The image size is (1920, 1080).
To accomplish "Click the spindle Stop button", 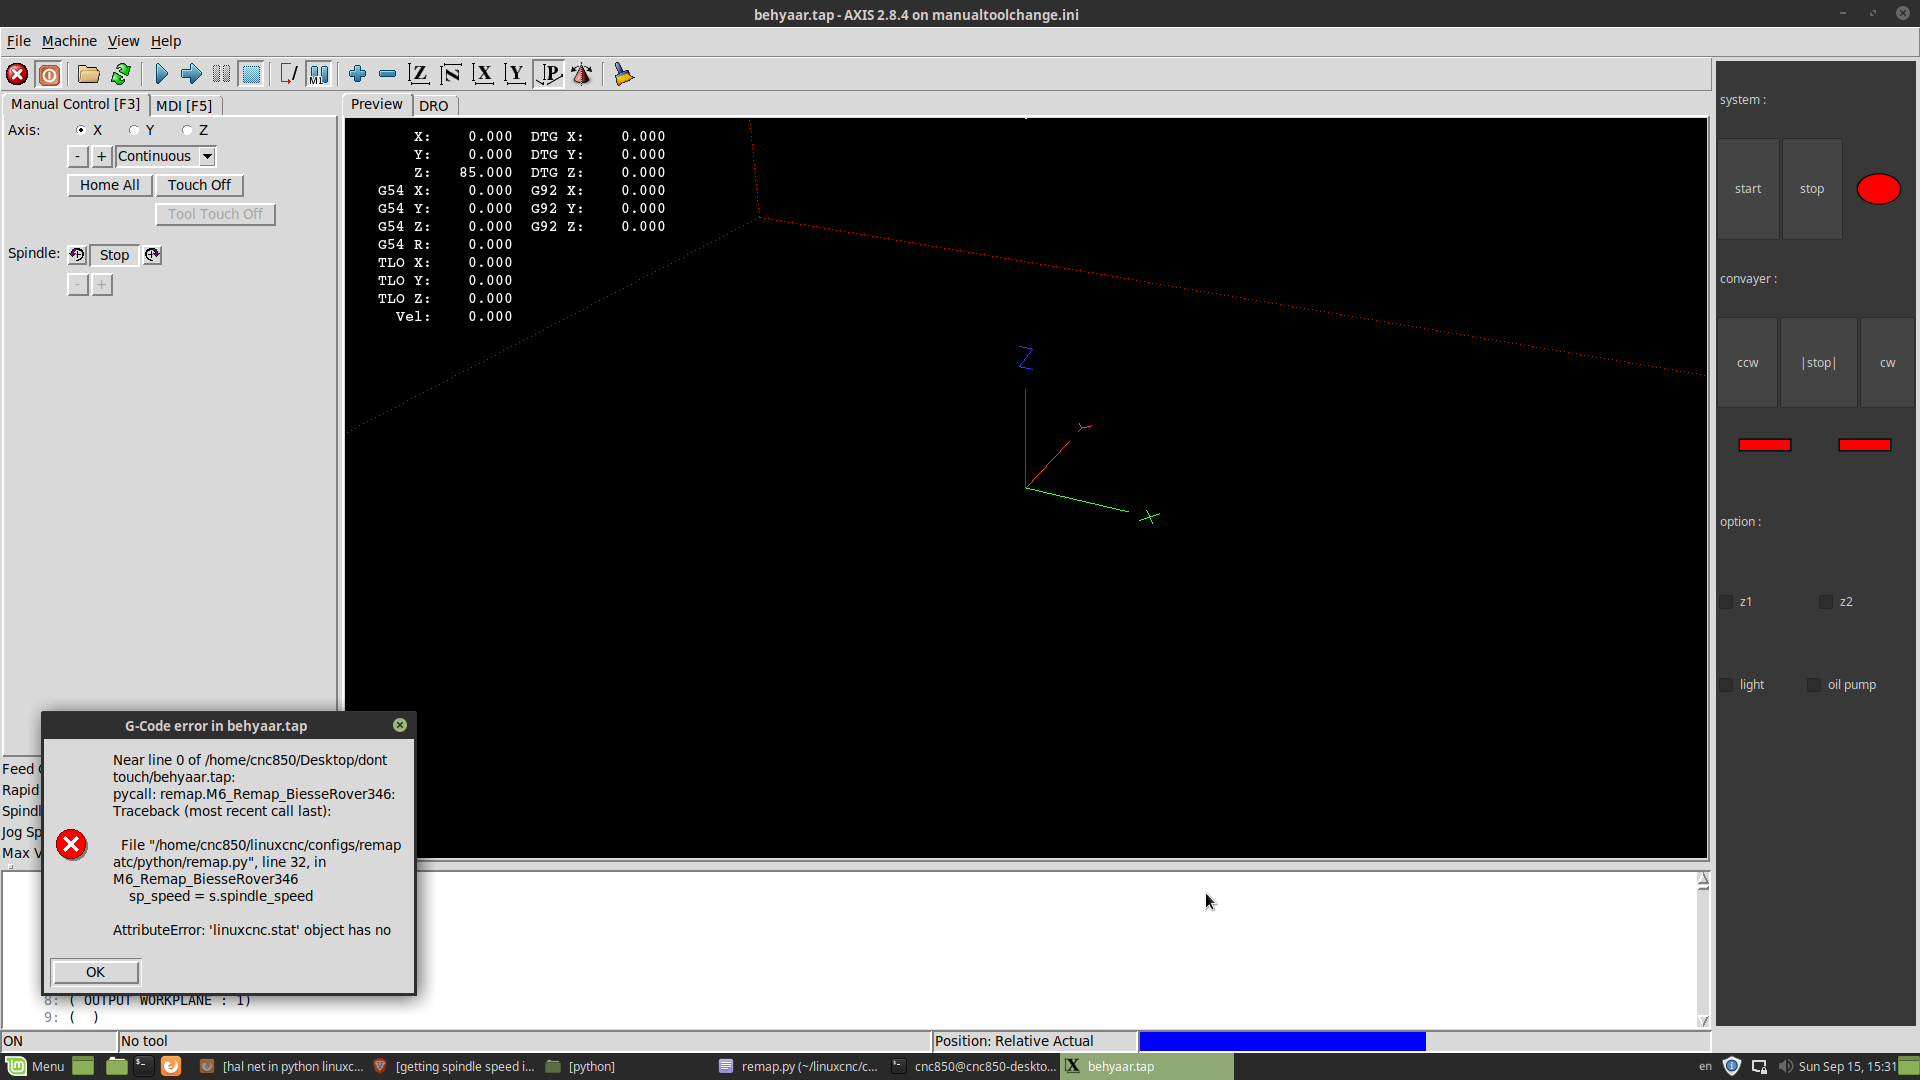I will point(114,255).
